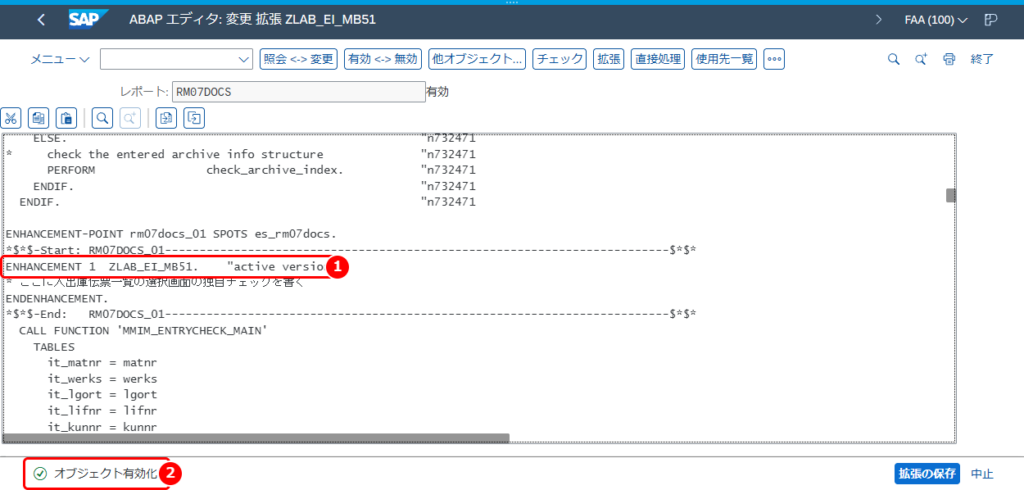Click the vertical scrollbar thumb in editor
Image resolution: width=1024 pixels, height=490 pixels.
click(951, 195)
